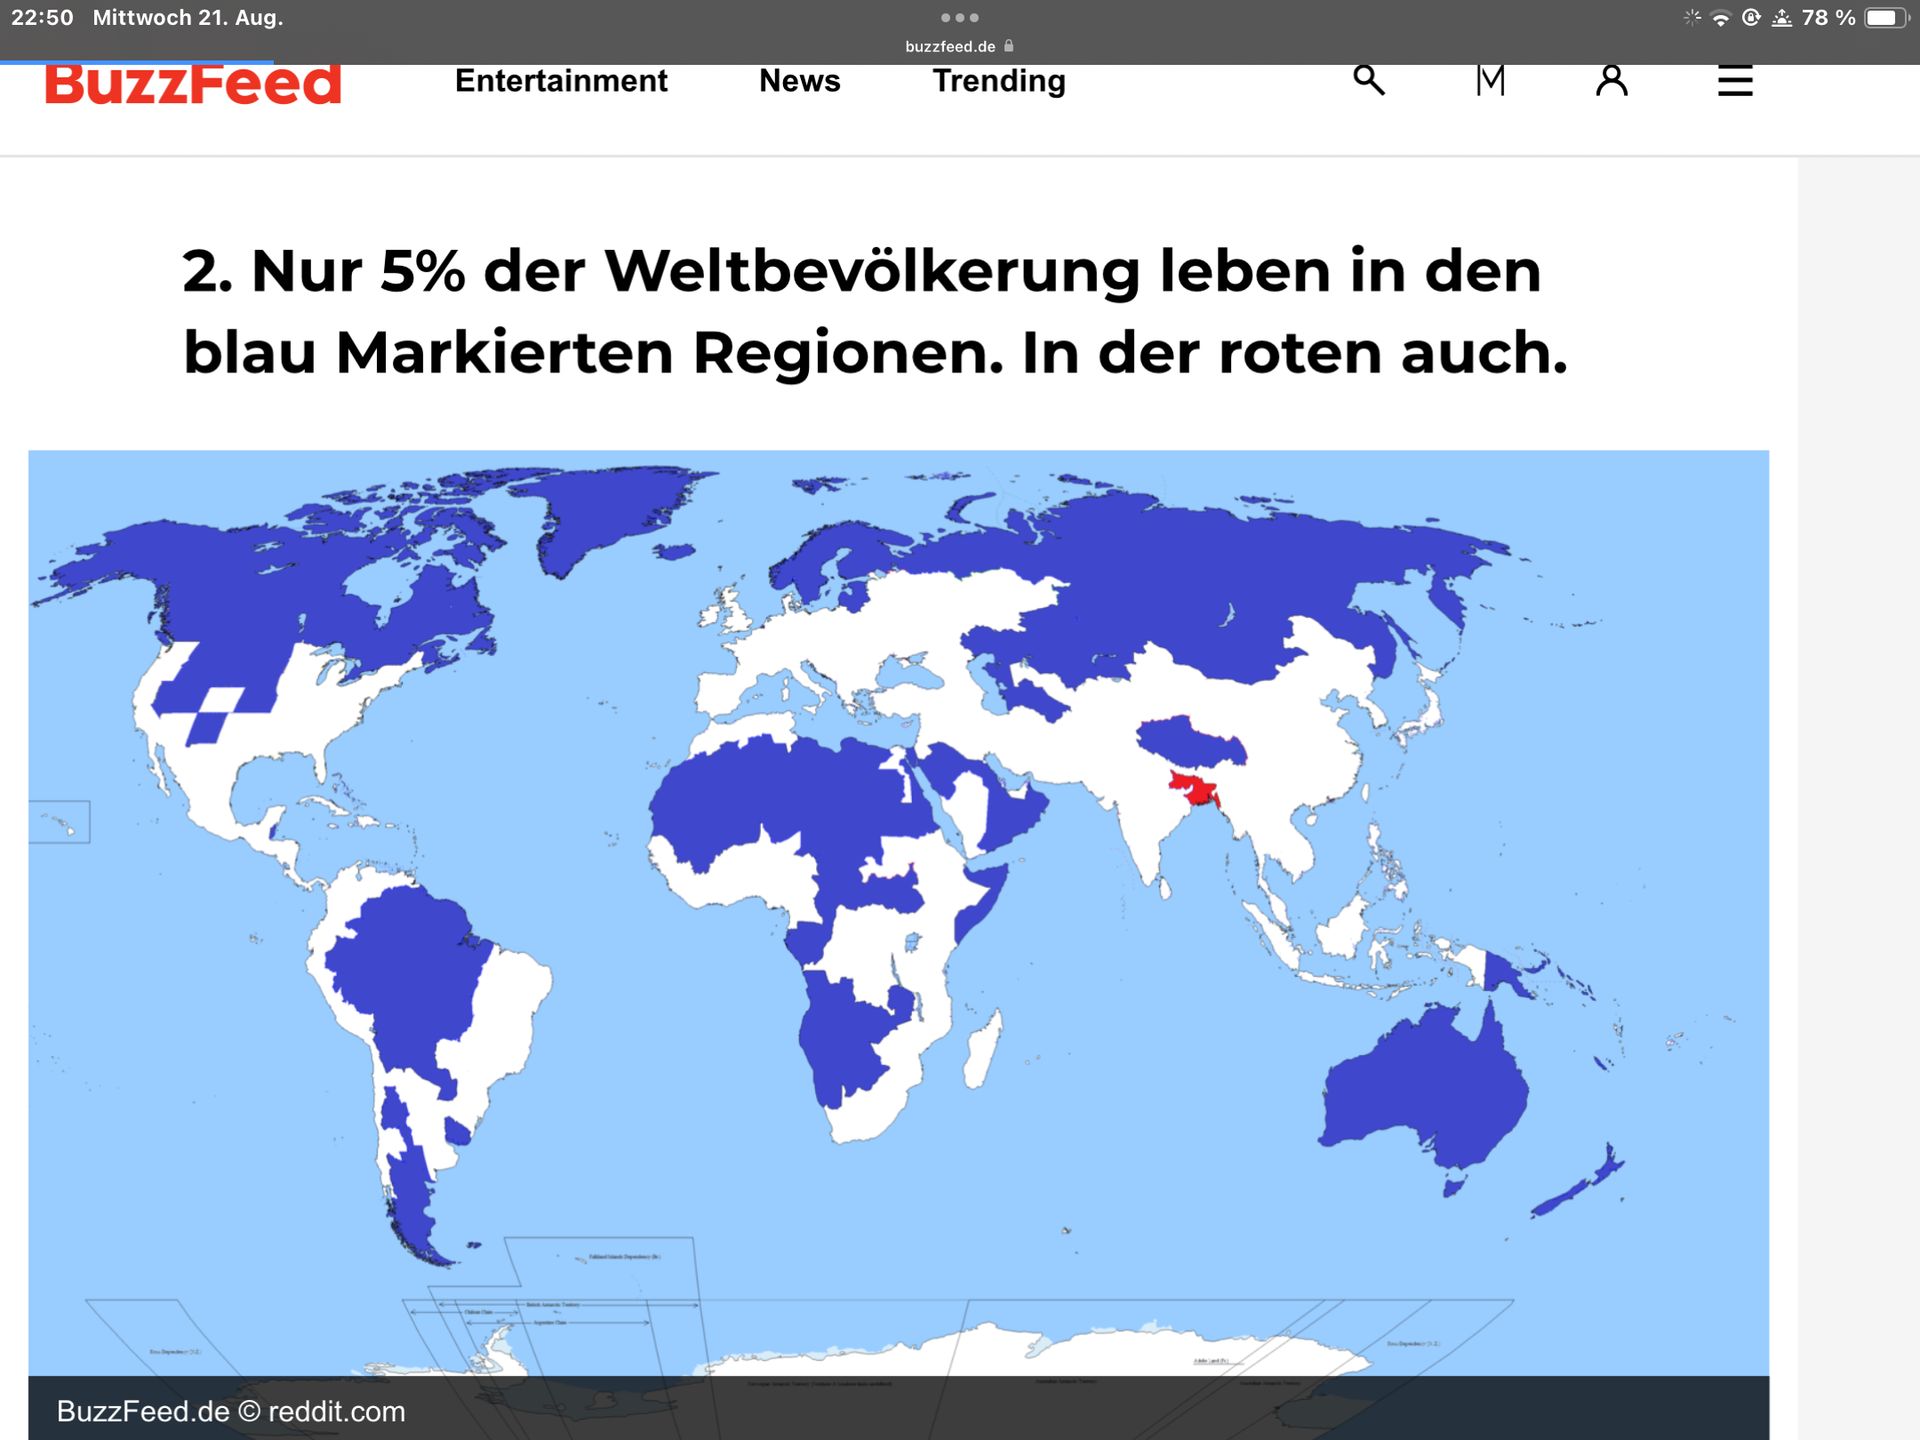Open the Entertainment section

(x=560, y=81)
